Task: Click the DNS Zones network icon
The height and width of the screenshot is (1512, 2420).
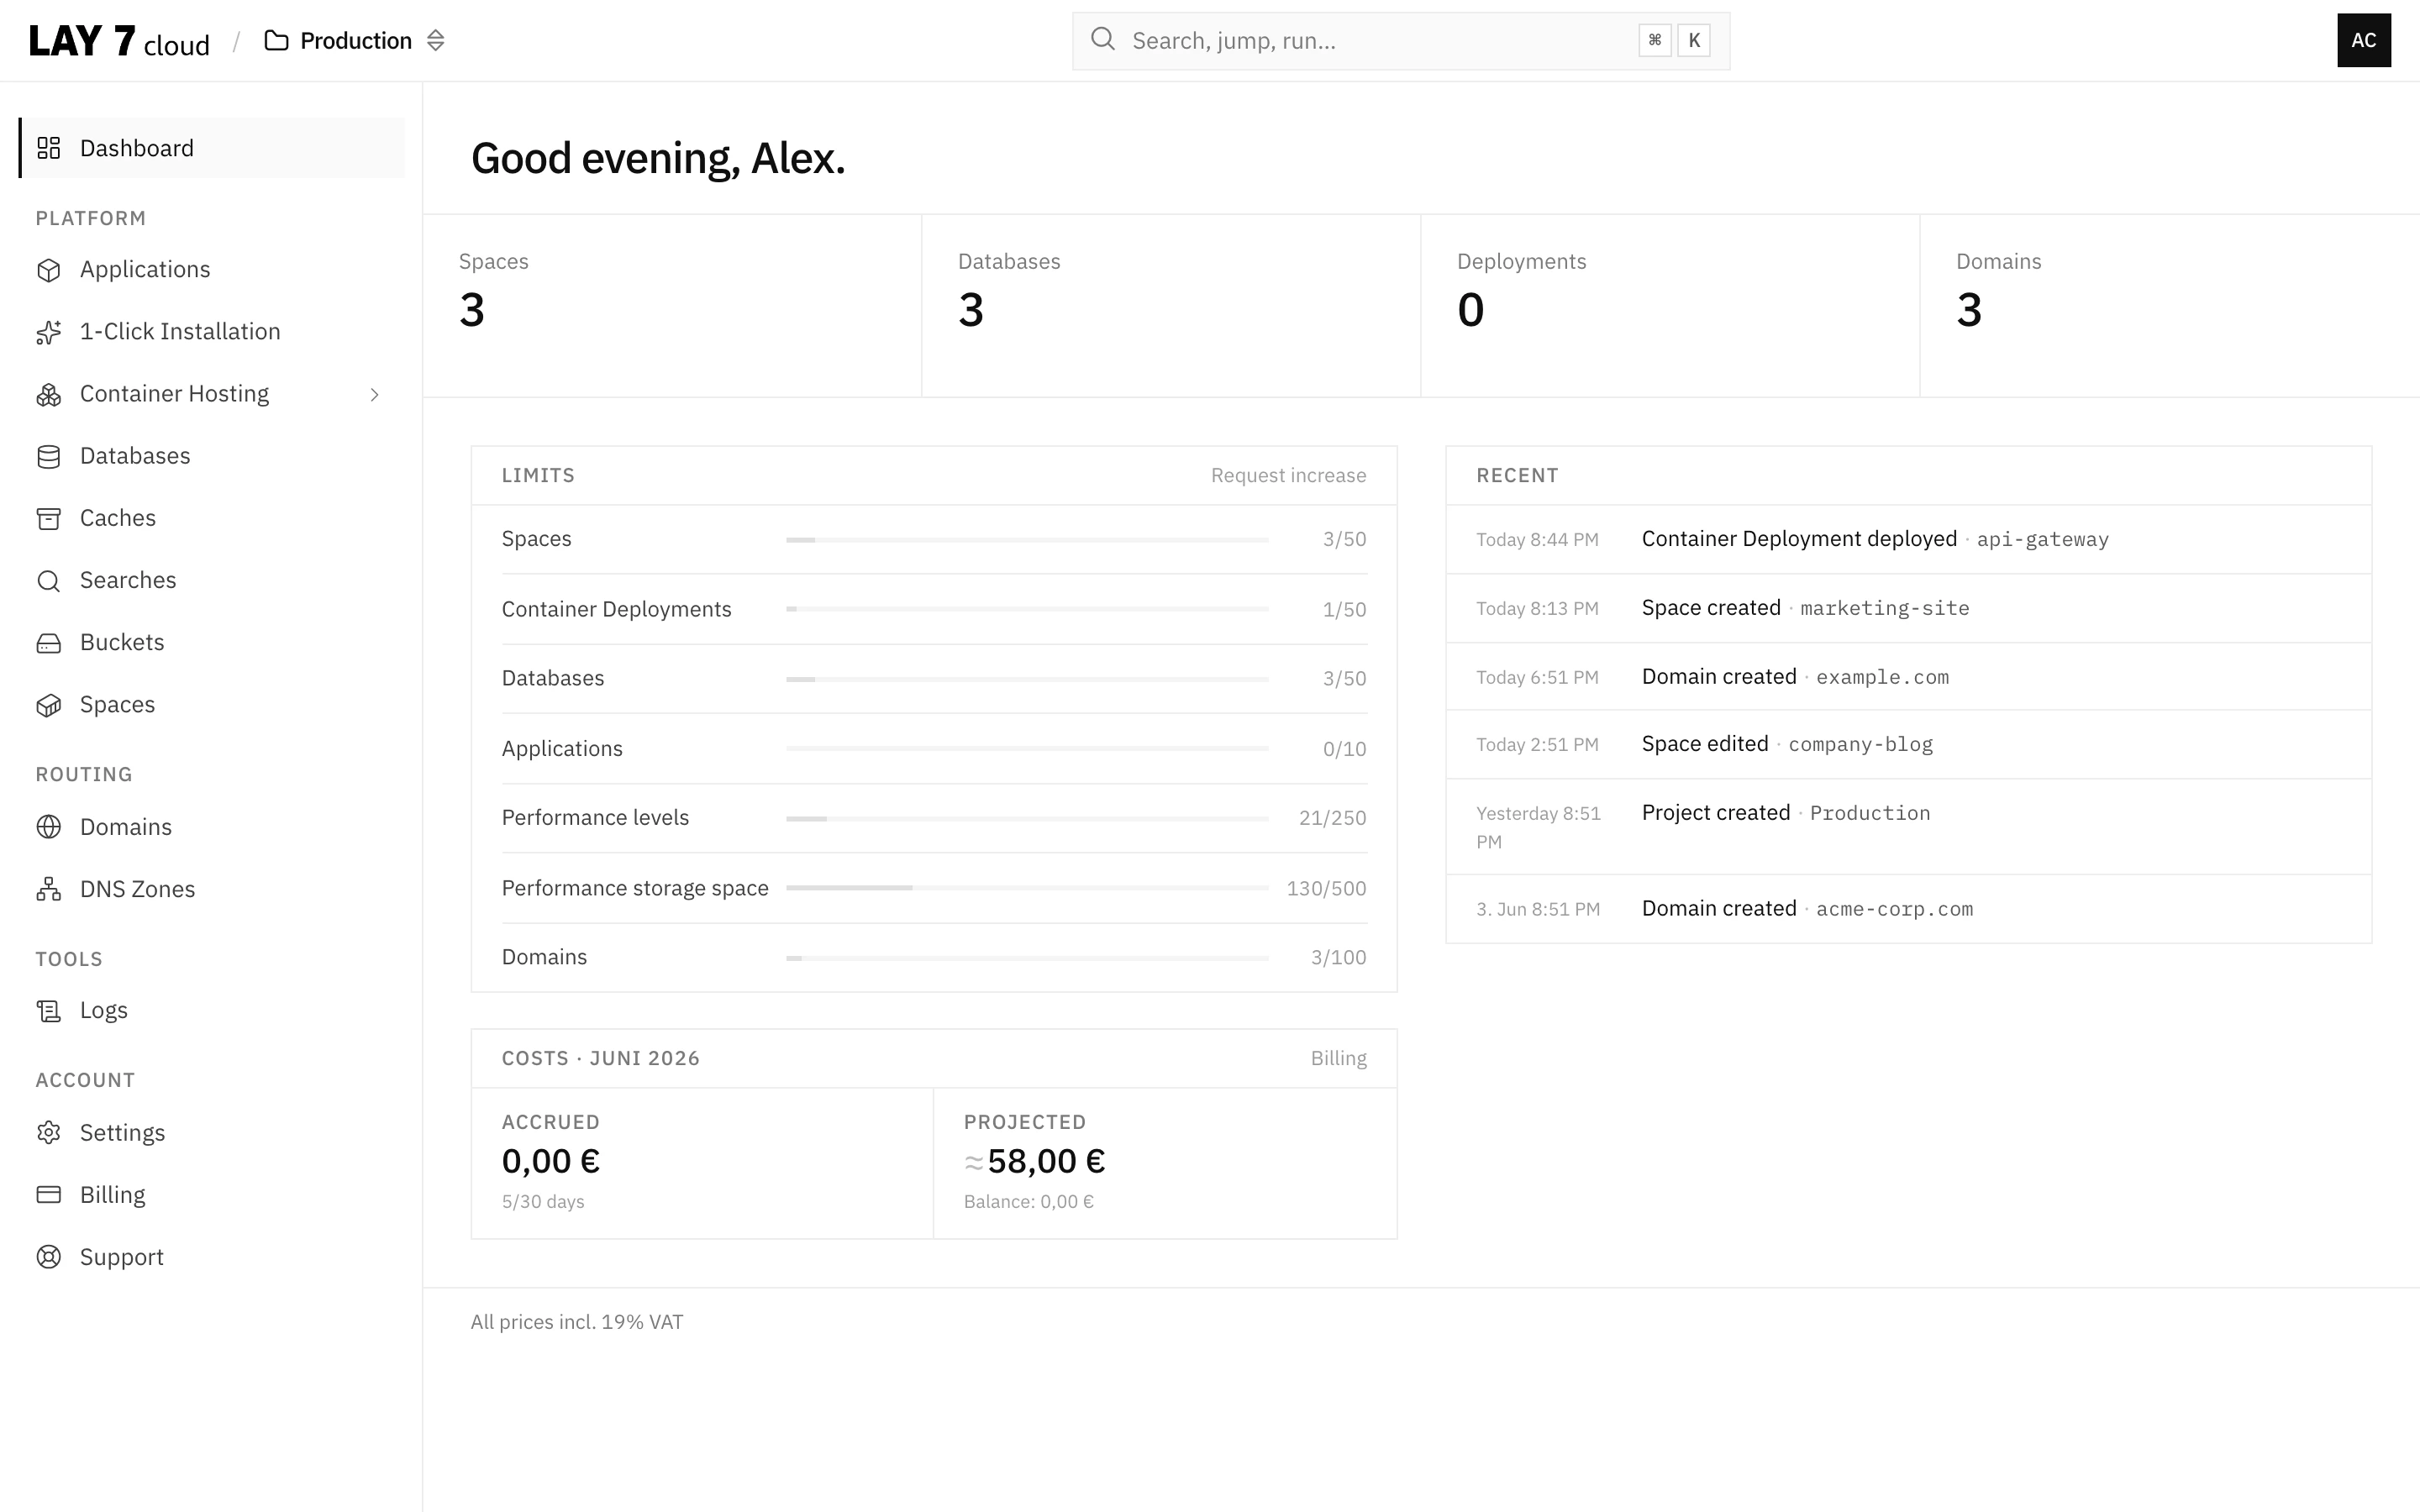Action: (x=48, y=889)
